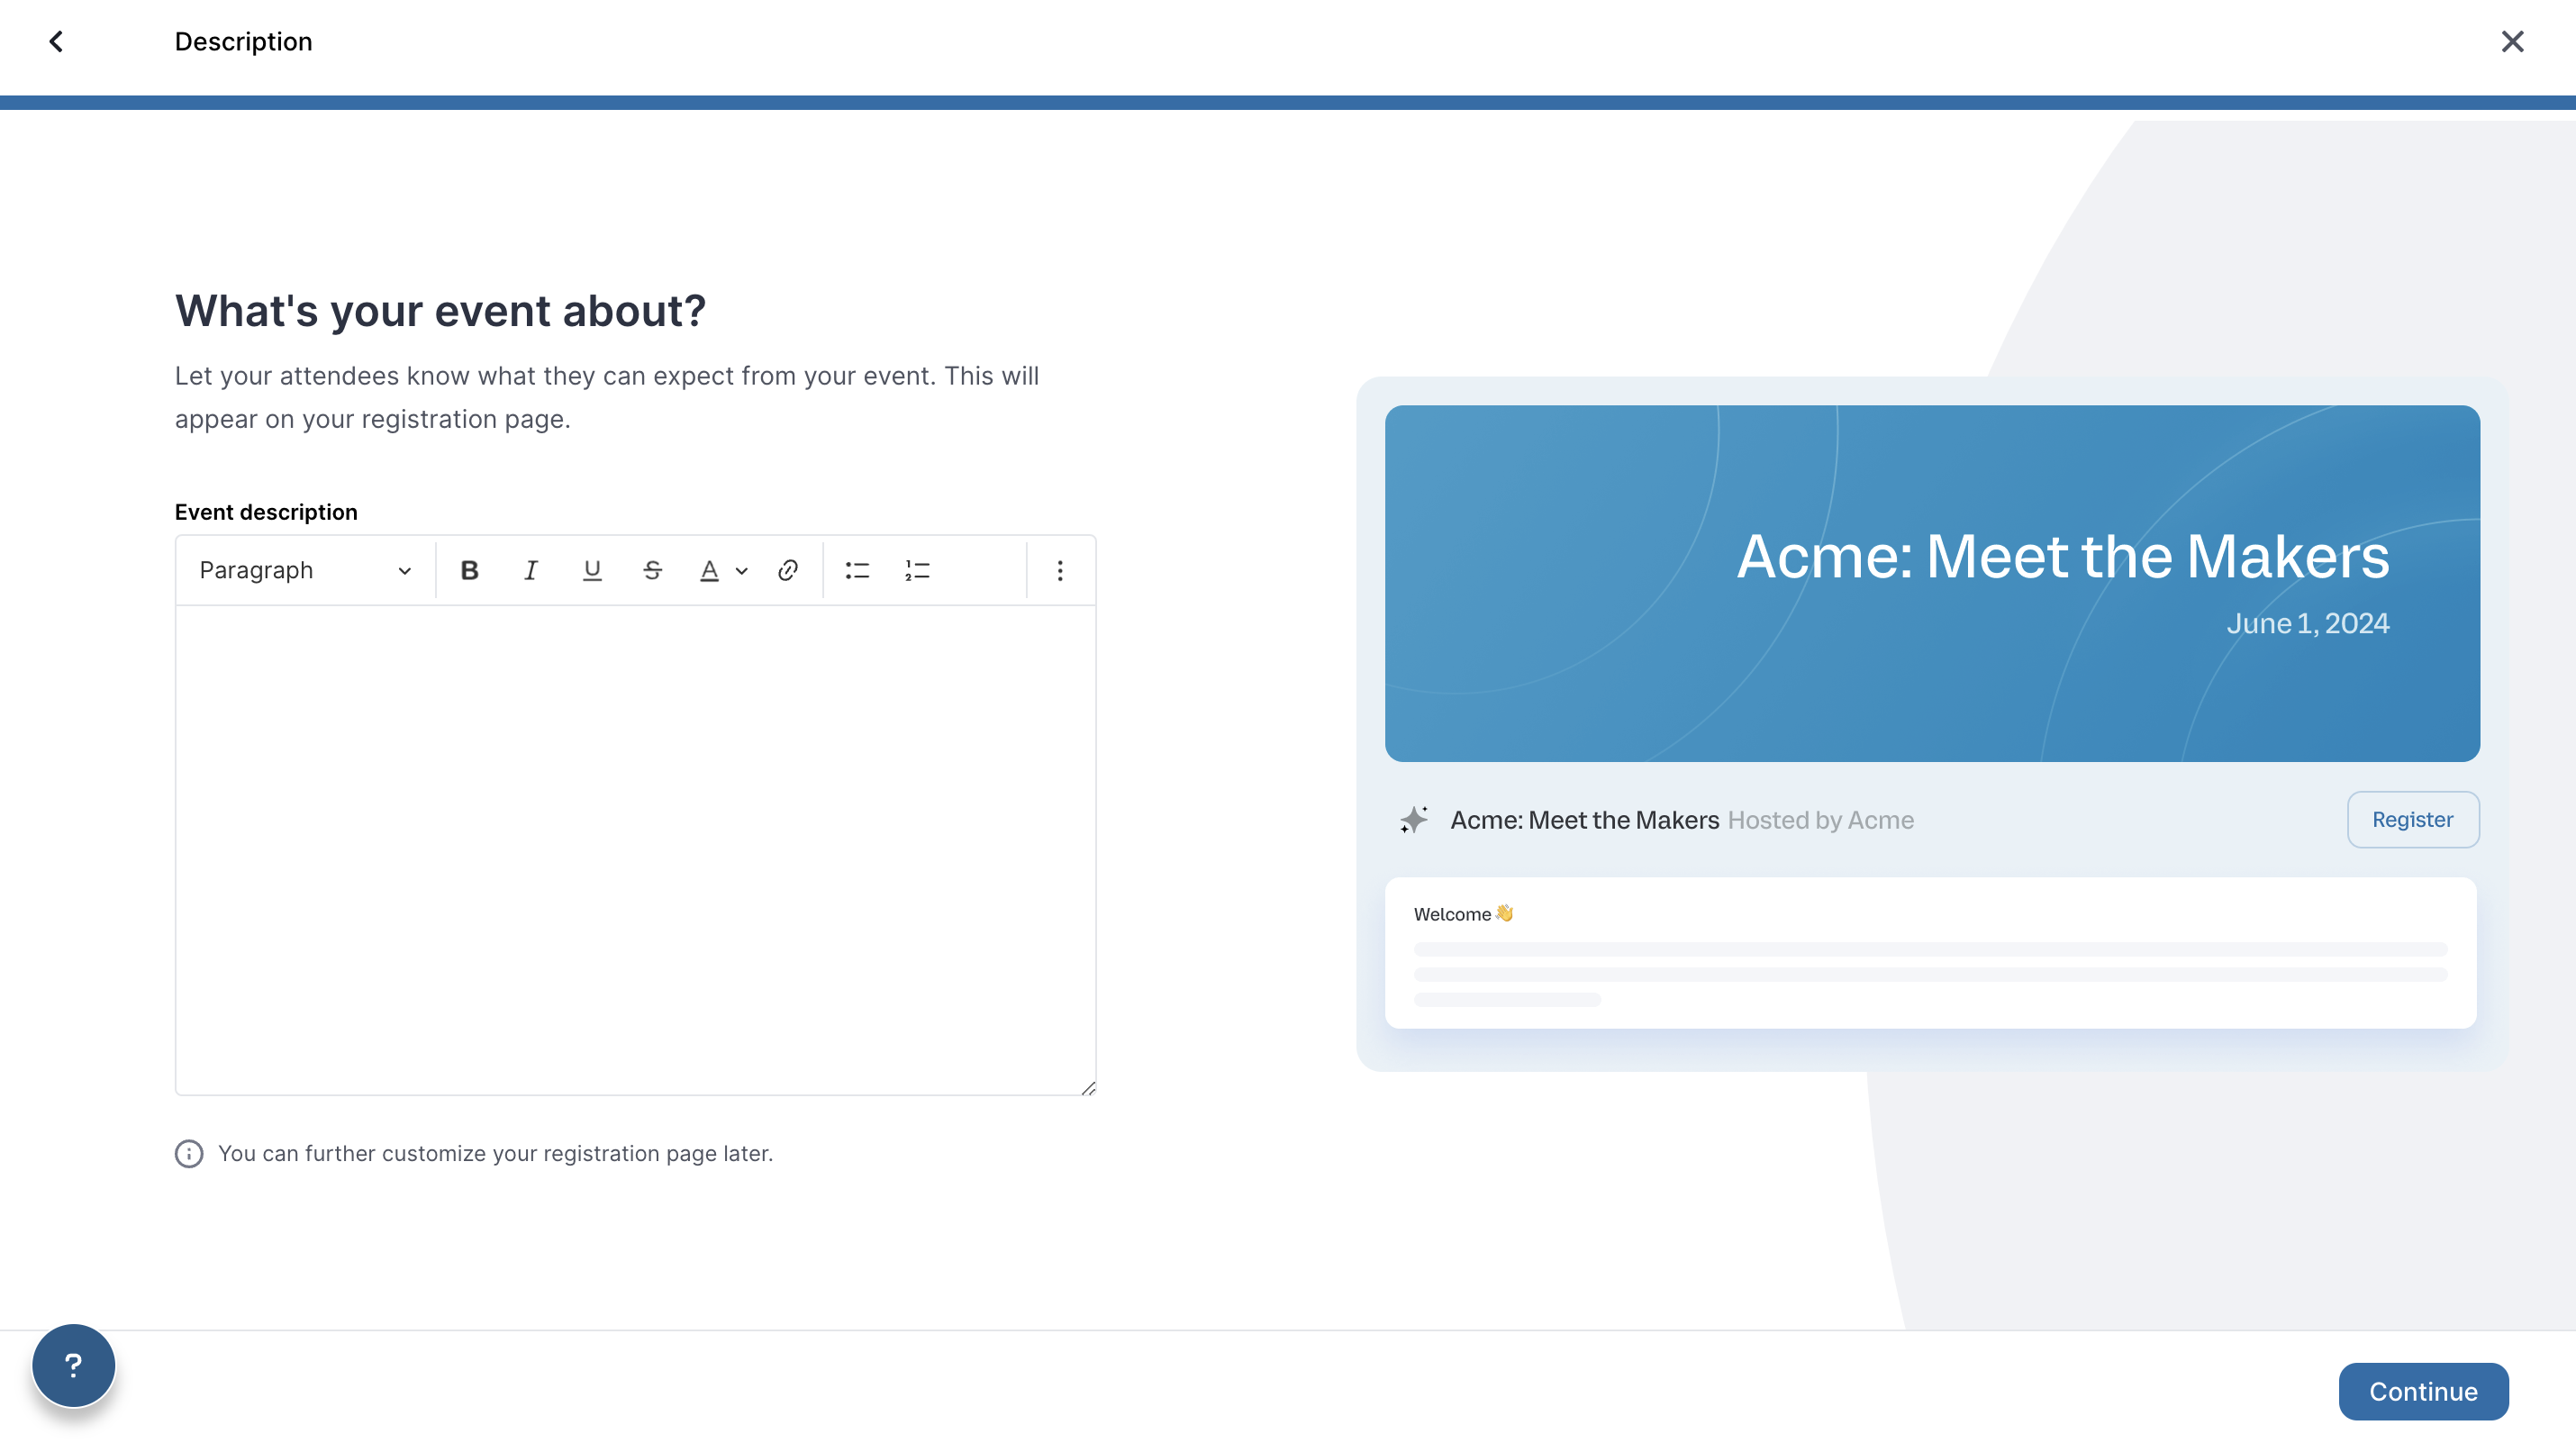Viewport: 2576px width, 1443px height.
Task: Click the 'What's your event about?' heading
Action: (440, 311)
